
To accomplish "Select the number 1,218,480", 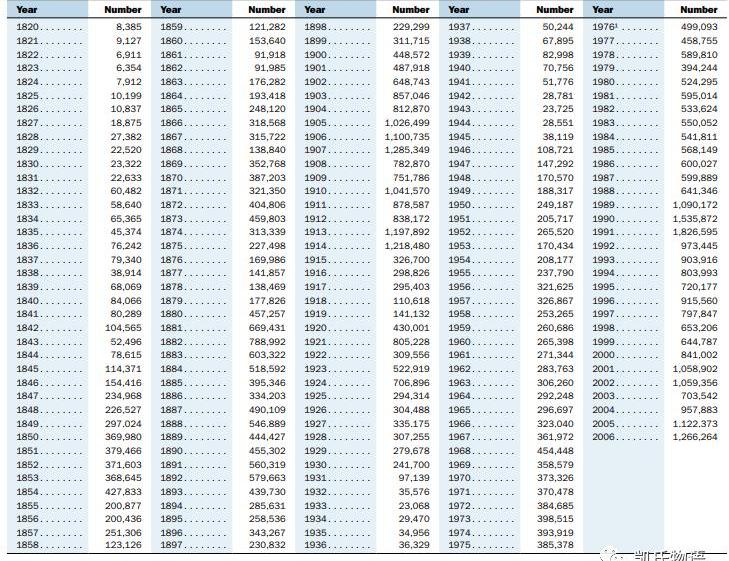I will pyautogui.click(x=407, y=246).
